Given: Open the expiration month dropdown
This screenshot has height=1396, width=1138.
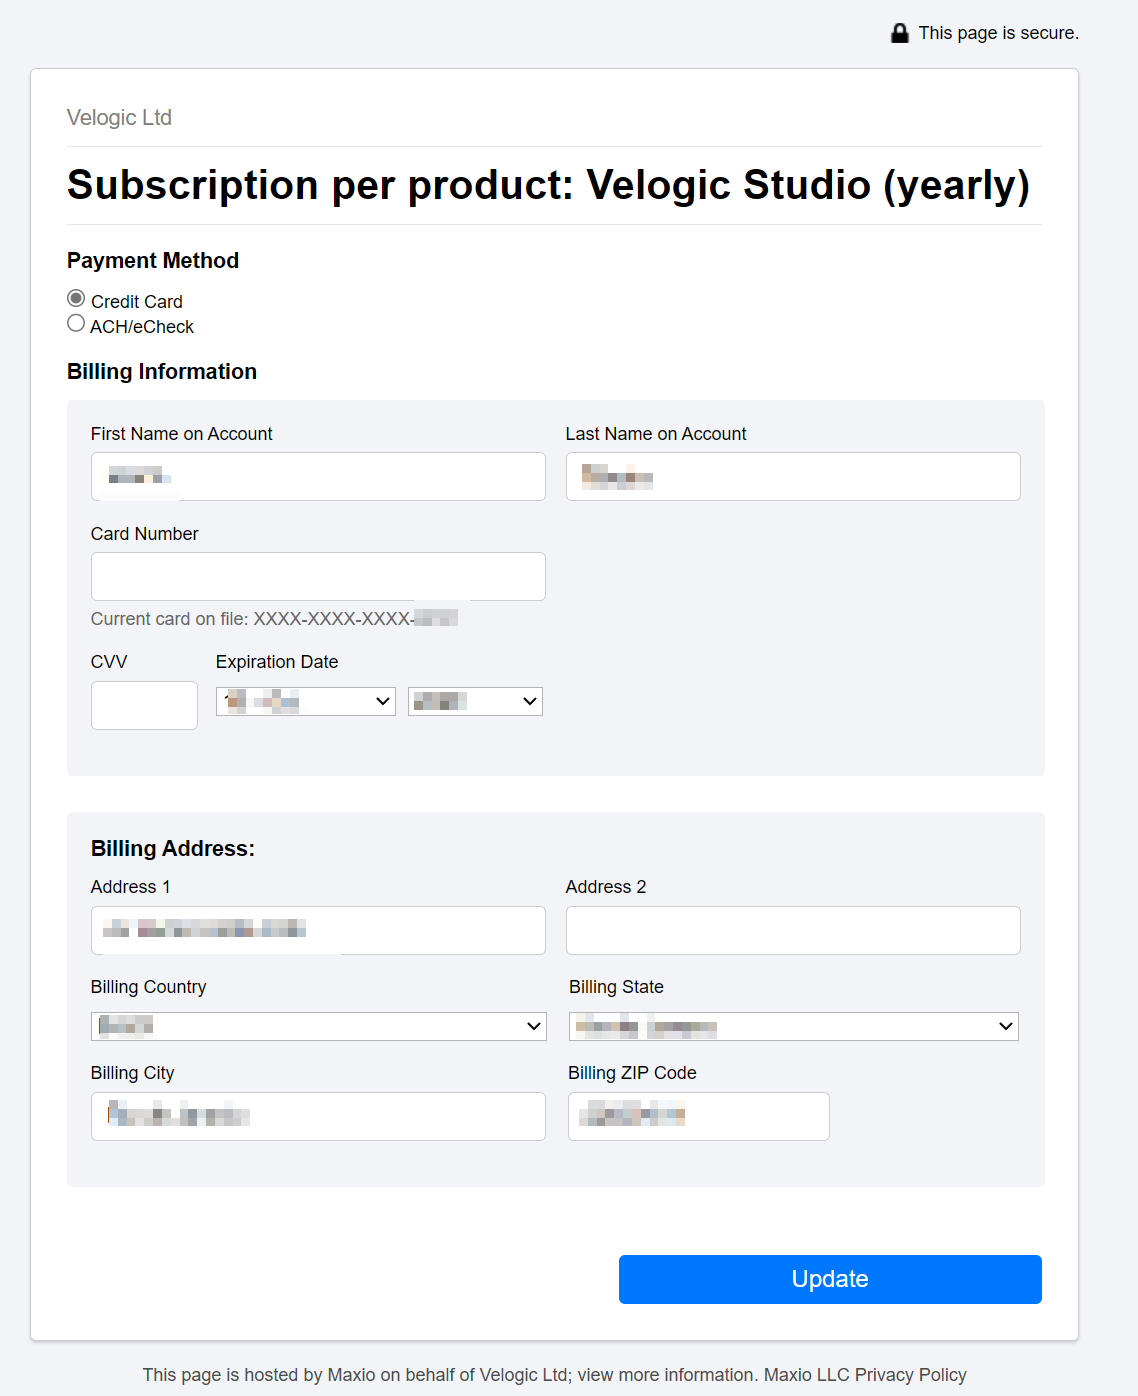Looking at the screenshot, I should pyautogui.click(x=306, y=701).
